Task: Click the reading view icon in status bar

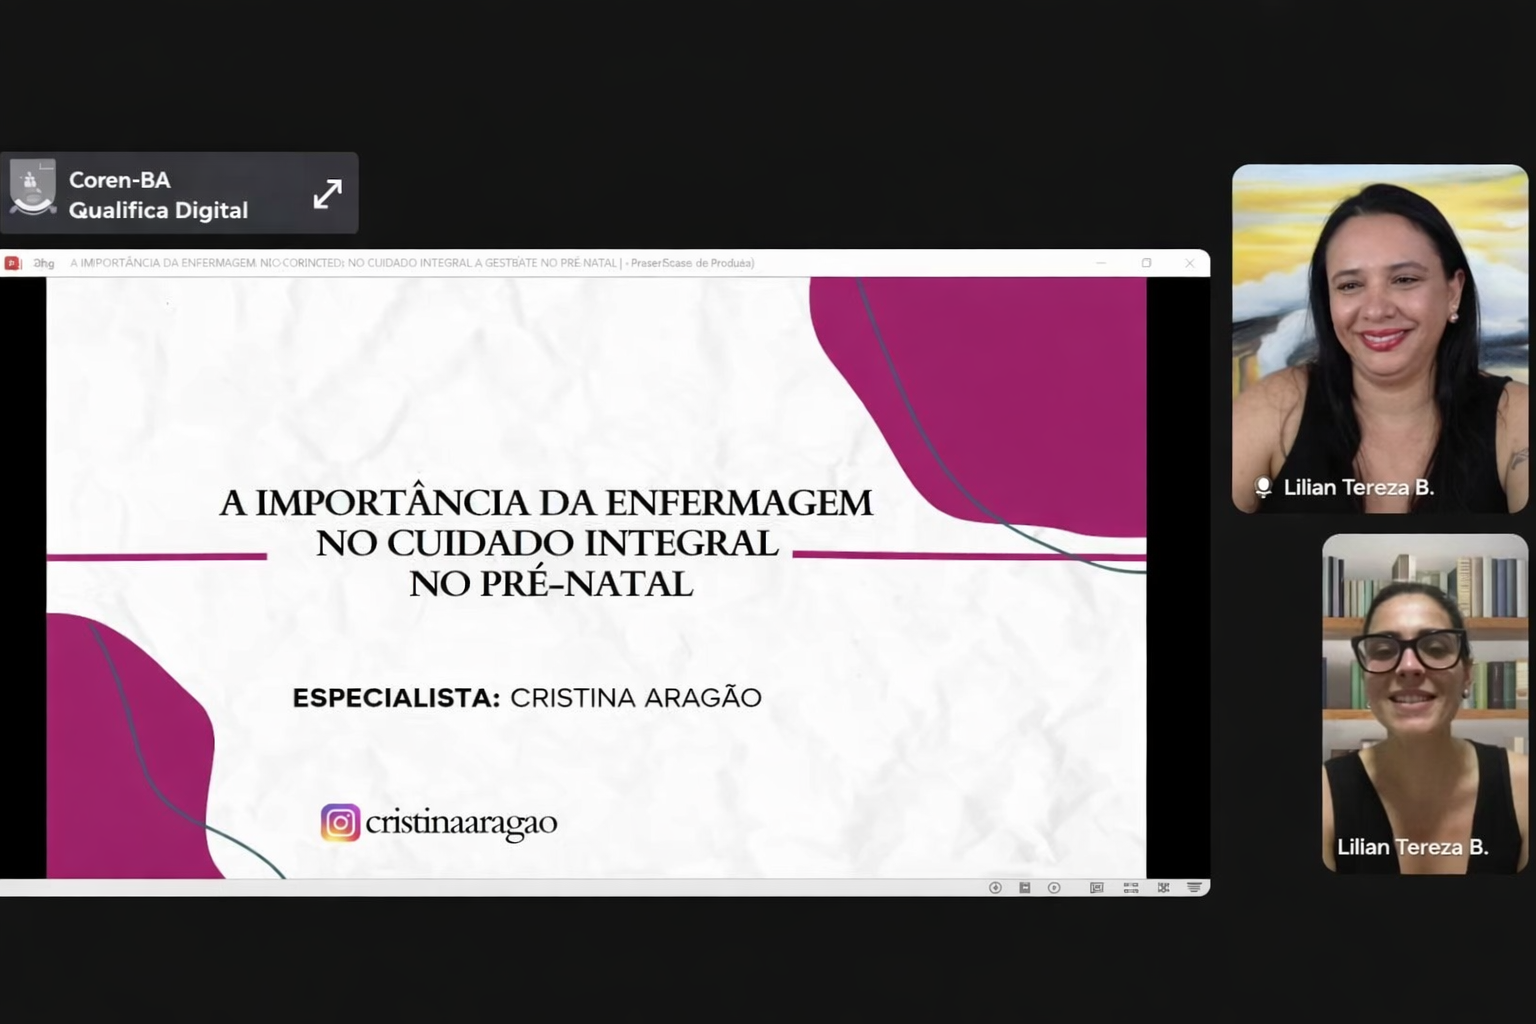Action: coord(1163,888)
